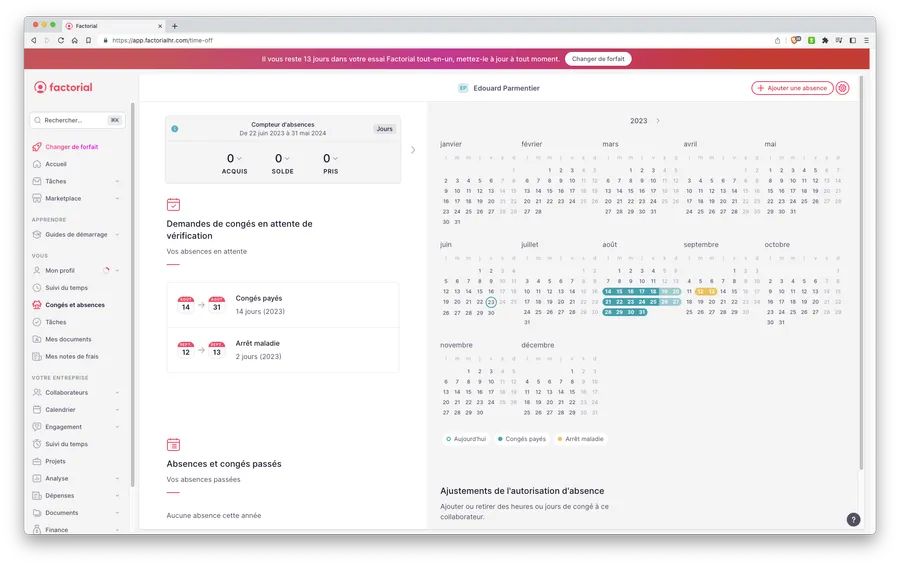Click the Marketplace sidebar icon

37,199
